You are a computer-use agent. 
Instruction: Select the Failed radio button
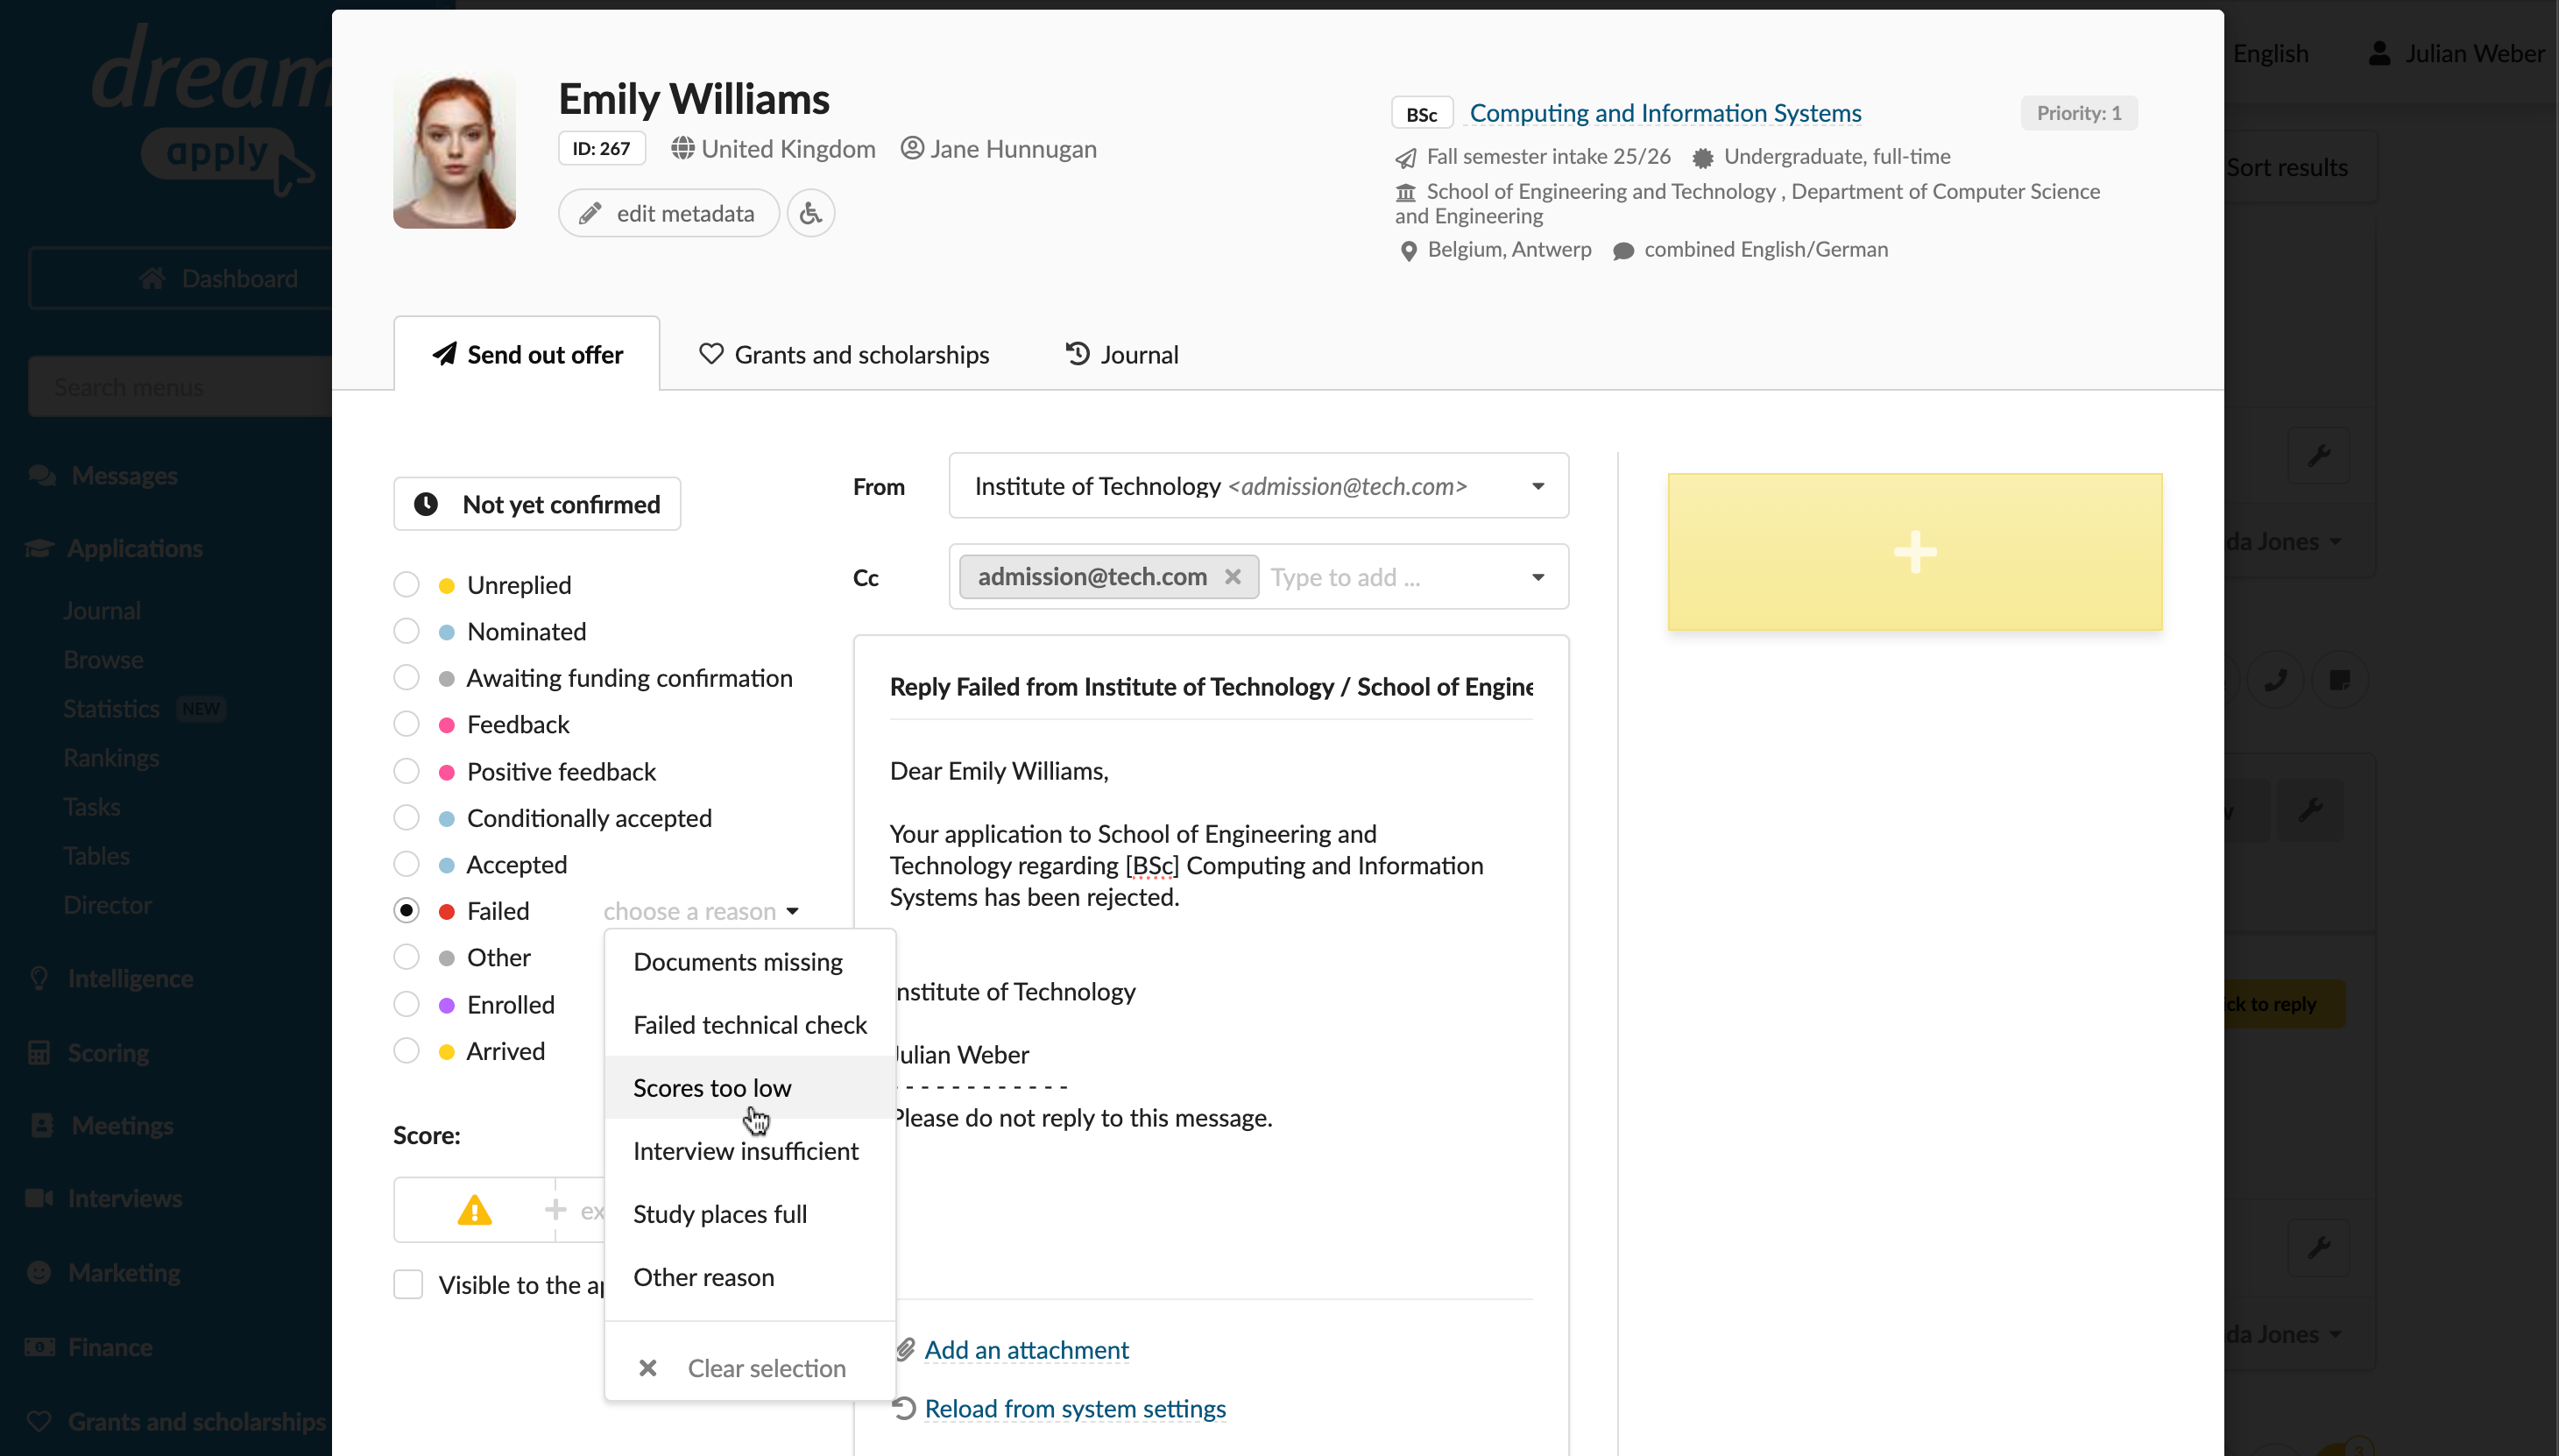(x=406, y=910)
